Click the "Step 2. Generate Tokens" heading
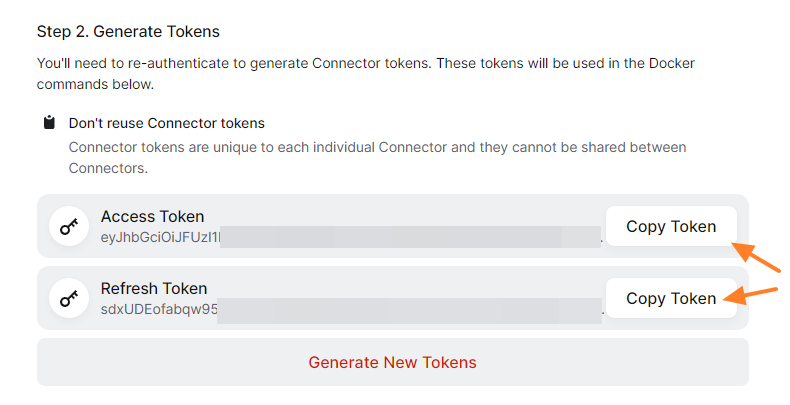The image size is (790, 405). pyautogui.click(x=128, y=32)
